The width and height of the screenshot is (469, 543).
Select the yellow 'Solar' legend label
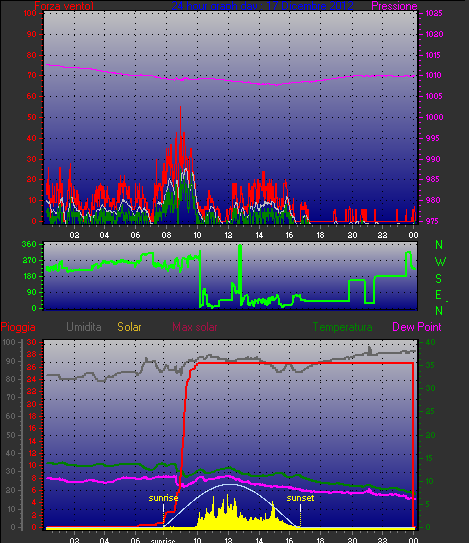(x=129, y=327)
